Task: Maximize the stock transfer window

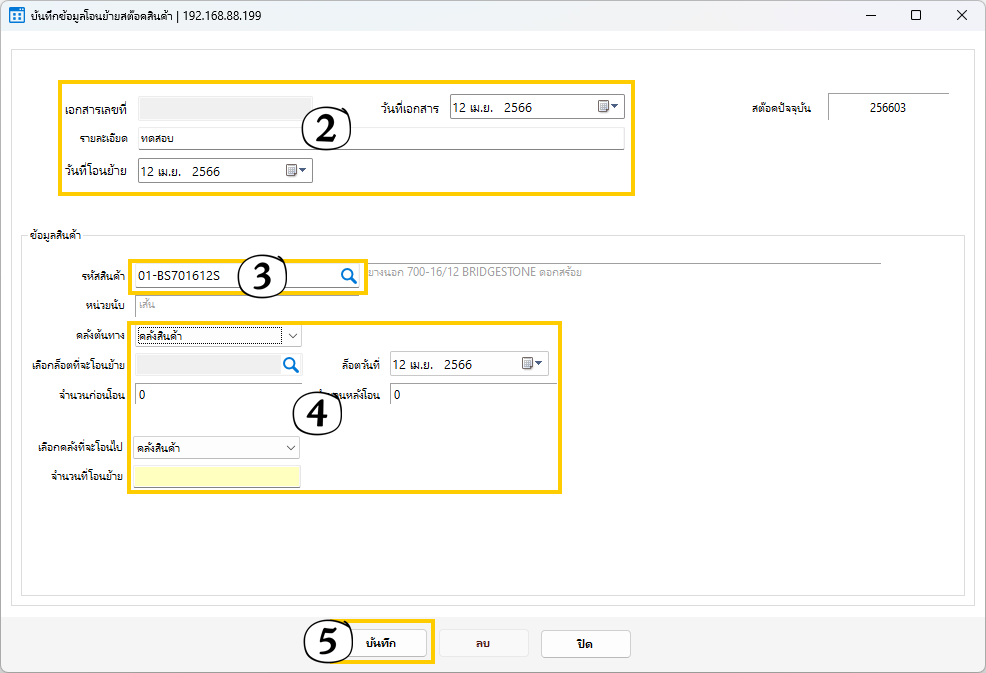Action: (x=916, y=15)
